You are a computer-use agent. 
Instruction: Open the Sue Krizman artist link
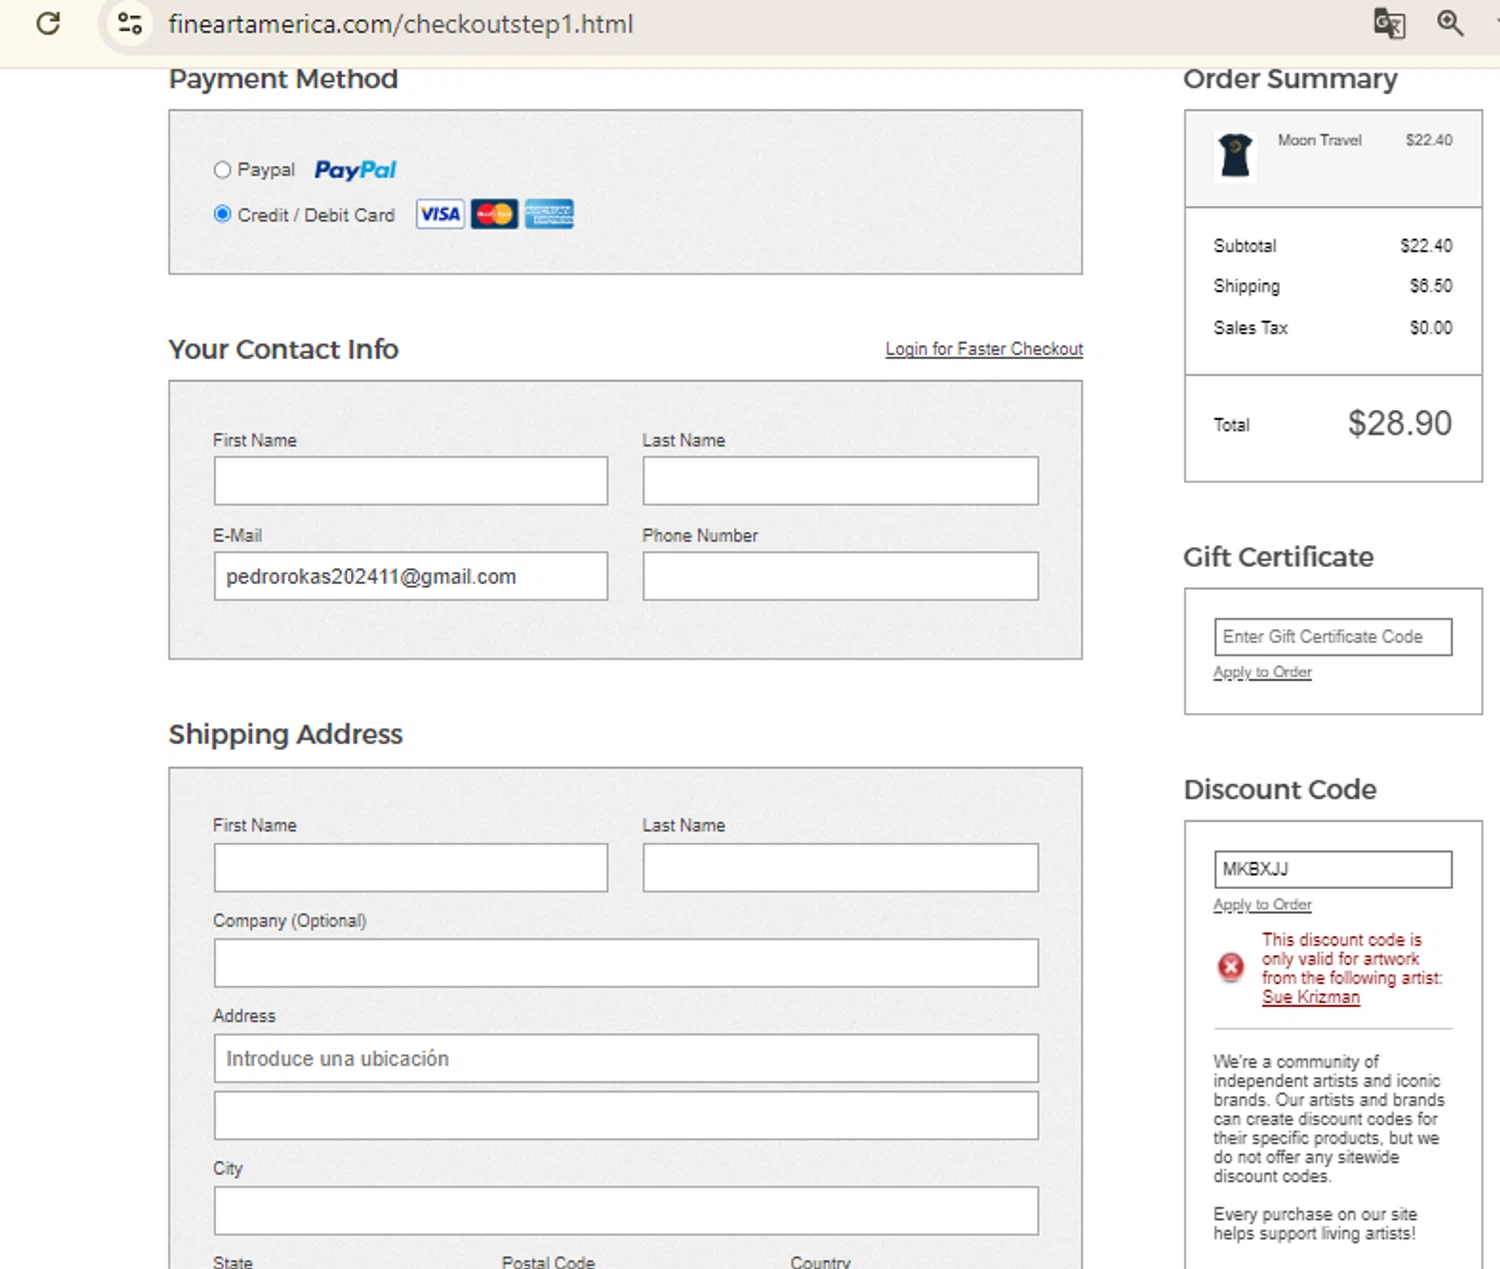1310,997
